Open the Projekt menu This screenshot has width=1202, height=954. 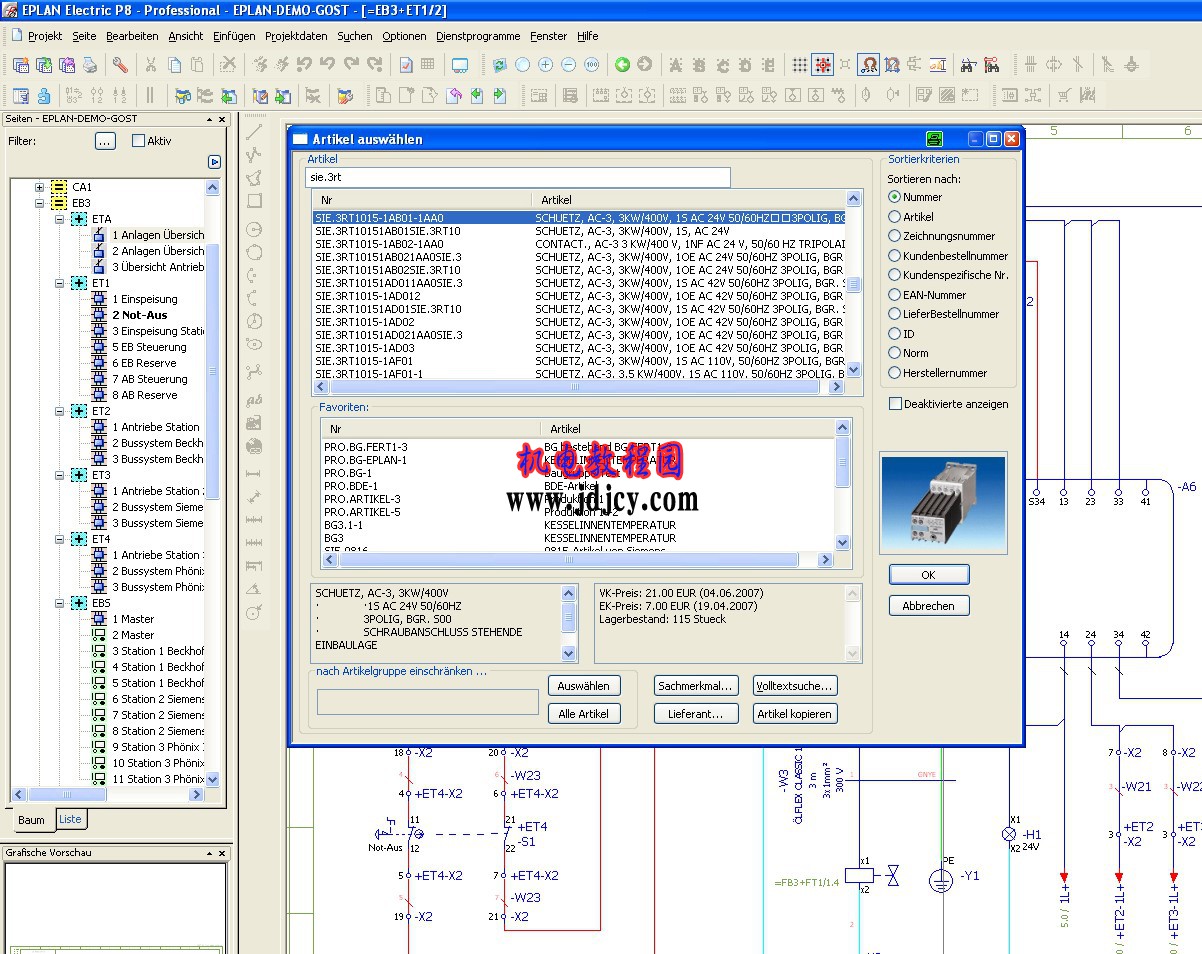pyautogui.click(x=45, y=36)
